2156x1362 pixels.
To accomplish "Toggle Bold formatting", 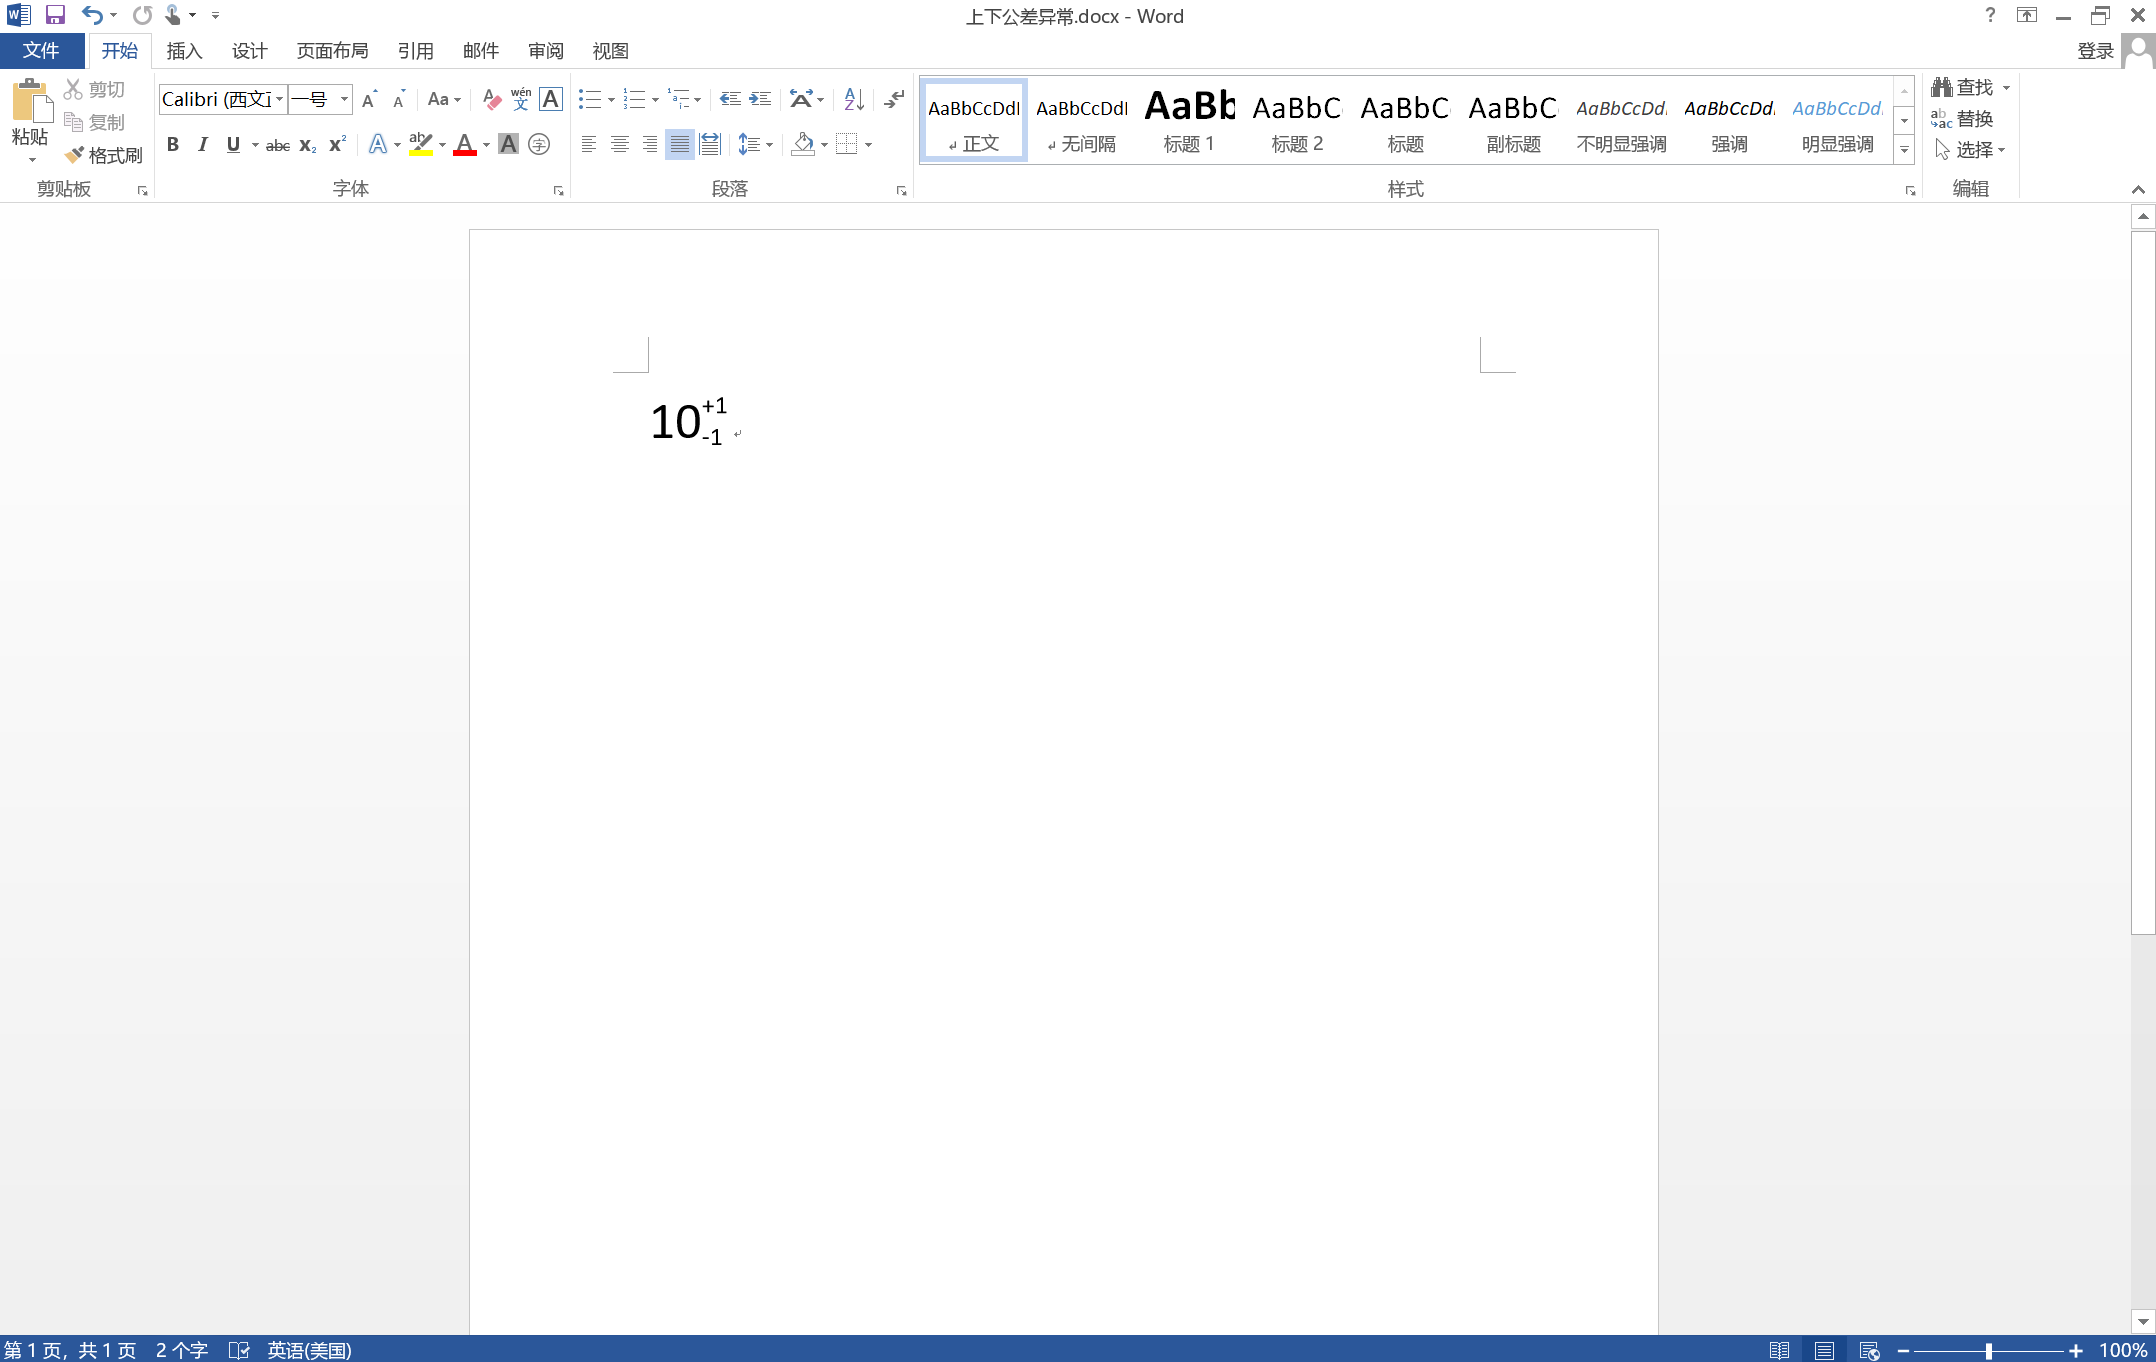I will [x=173, y=145].
